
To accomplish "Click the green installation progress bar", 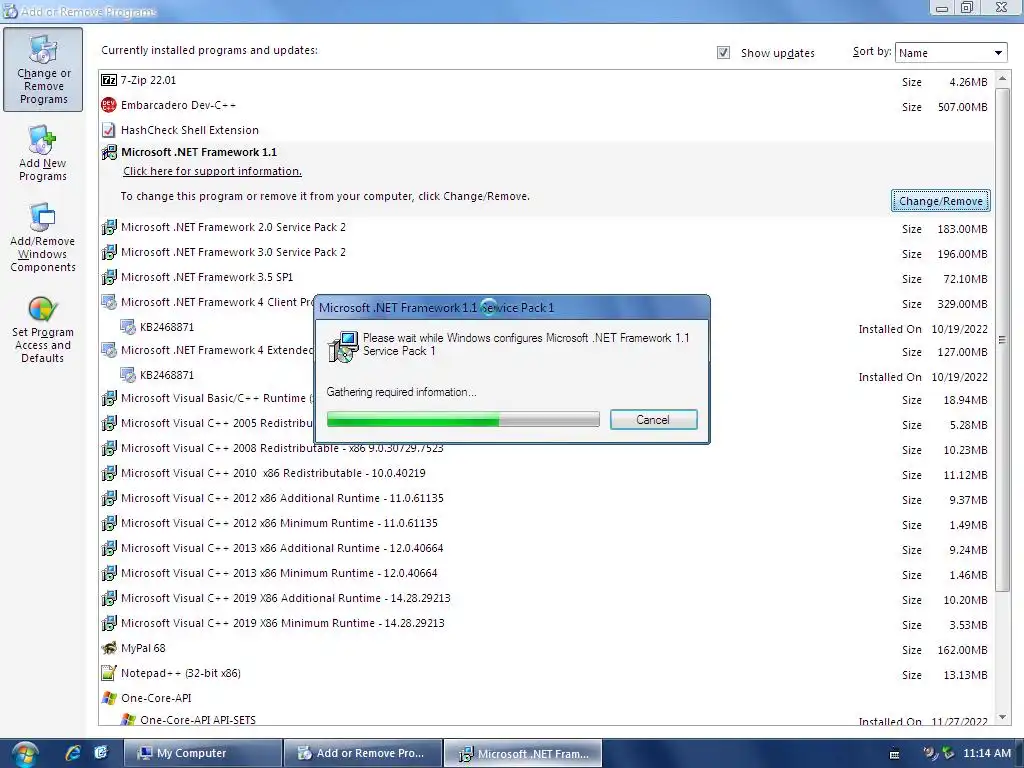I will pos(463,419).
